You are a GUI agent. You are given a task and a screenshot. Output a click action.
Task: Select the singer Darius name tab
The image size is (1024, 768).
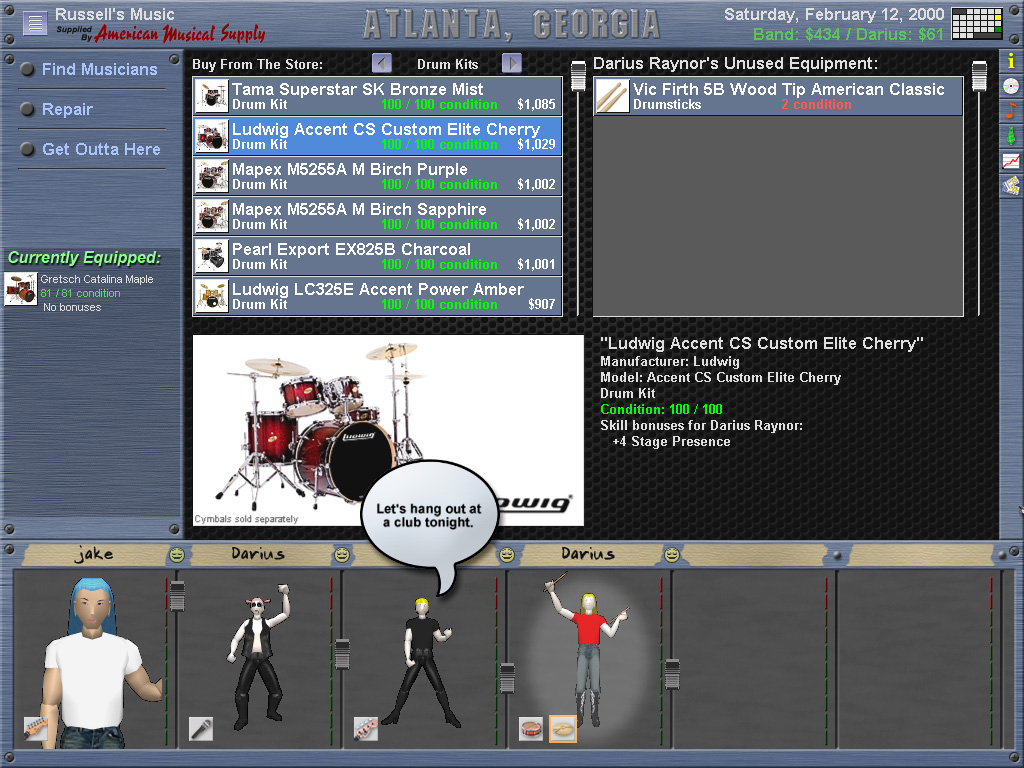pos(259,554)
